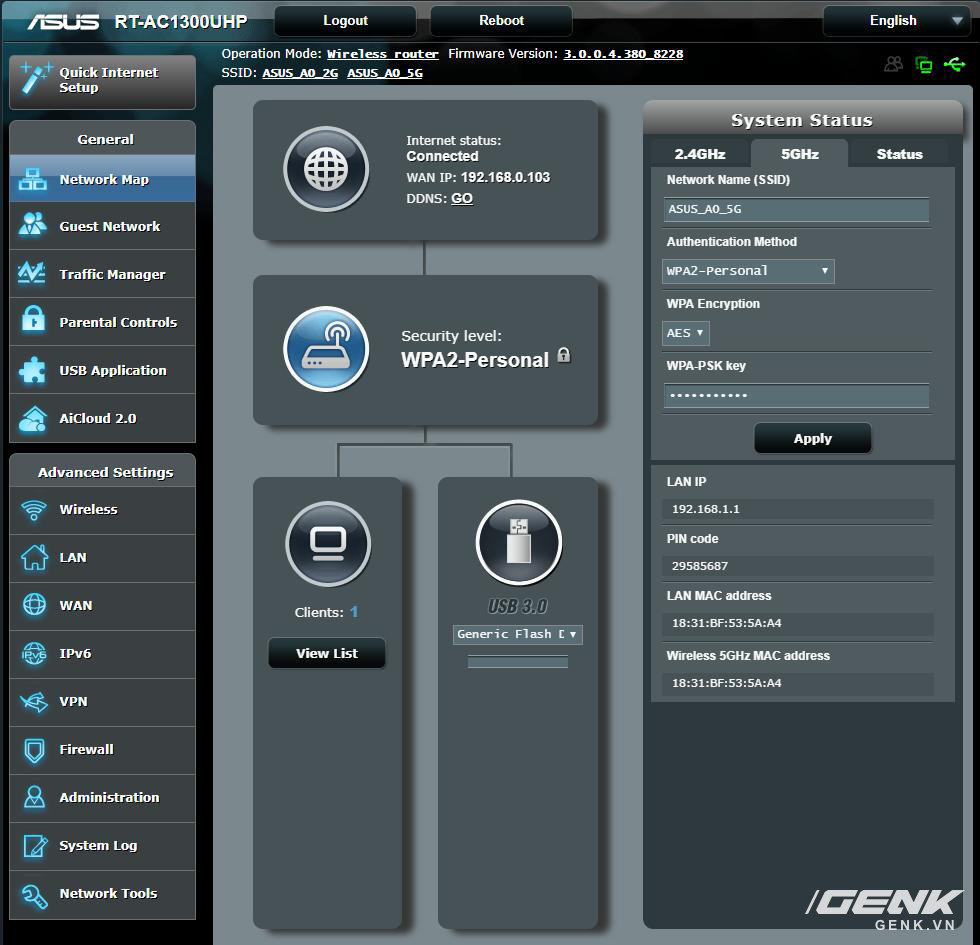Open the Authentication Method dropdown

click(748, 271)
